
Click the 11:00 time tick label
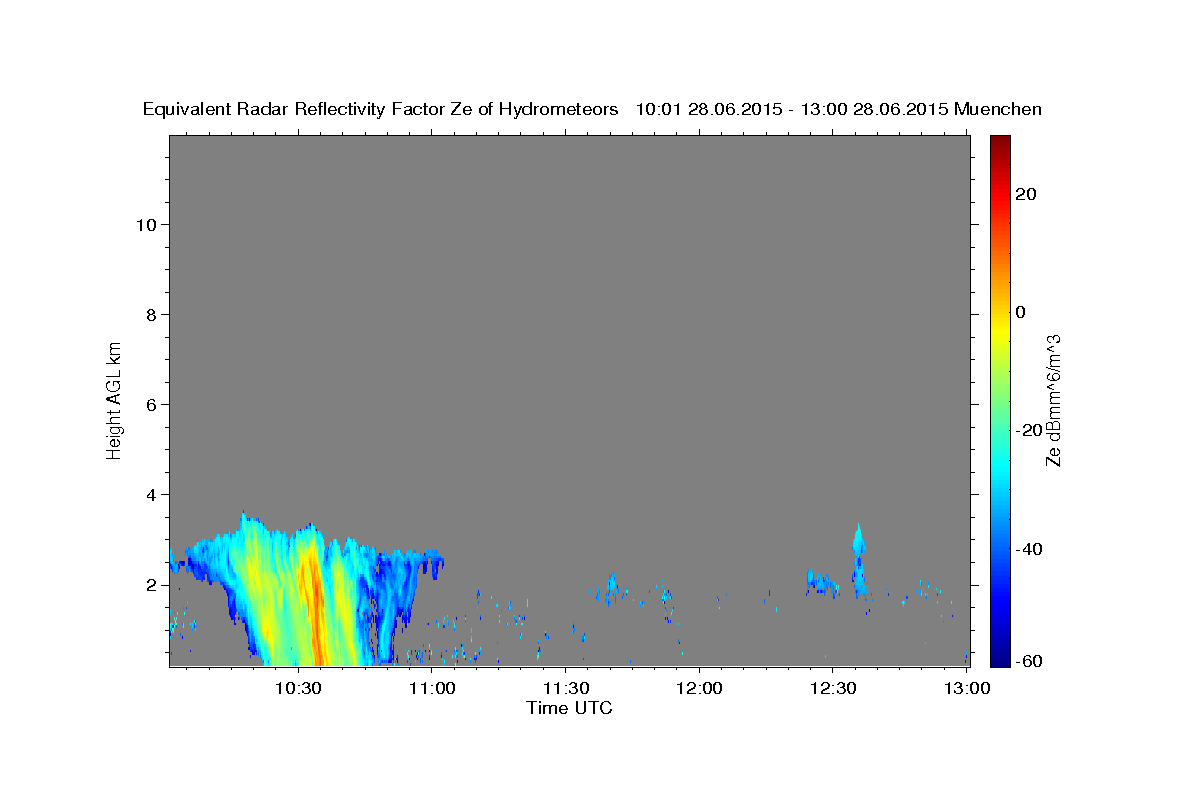(x=432, y=688)
